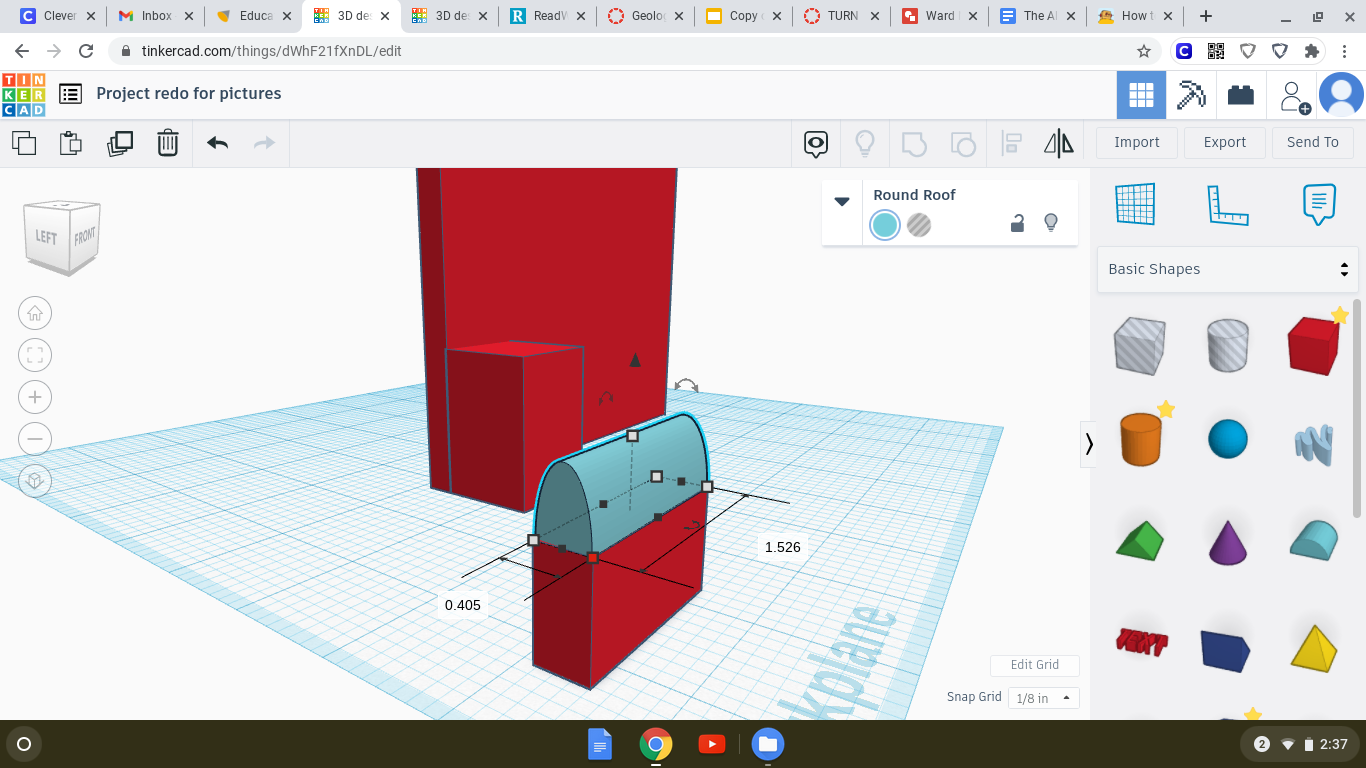Image resolution: width=1366 pixels, height=768 pixels.
Task: Open the notes visibility speech bubble icon
Action: point(816,143)
